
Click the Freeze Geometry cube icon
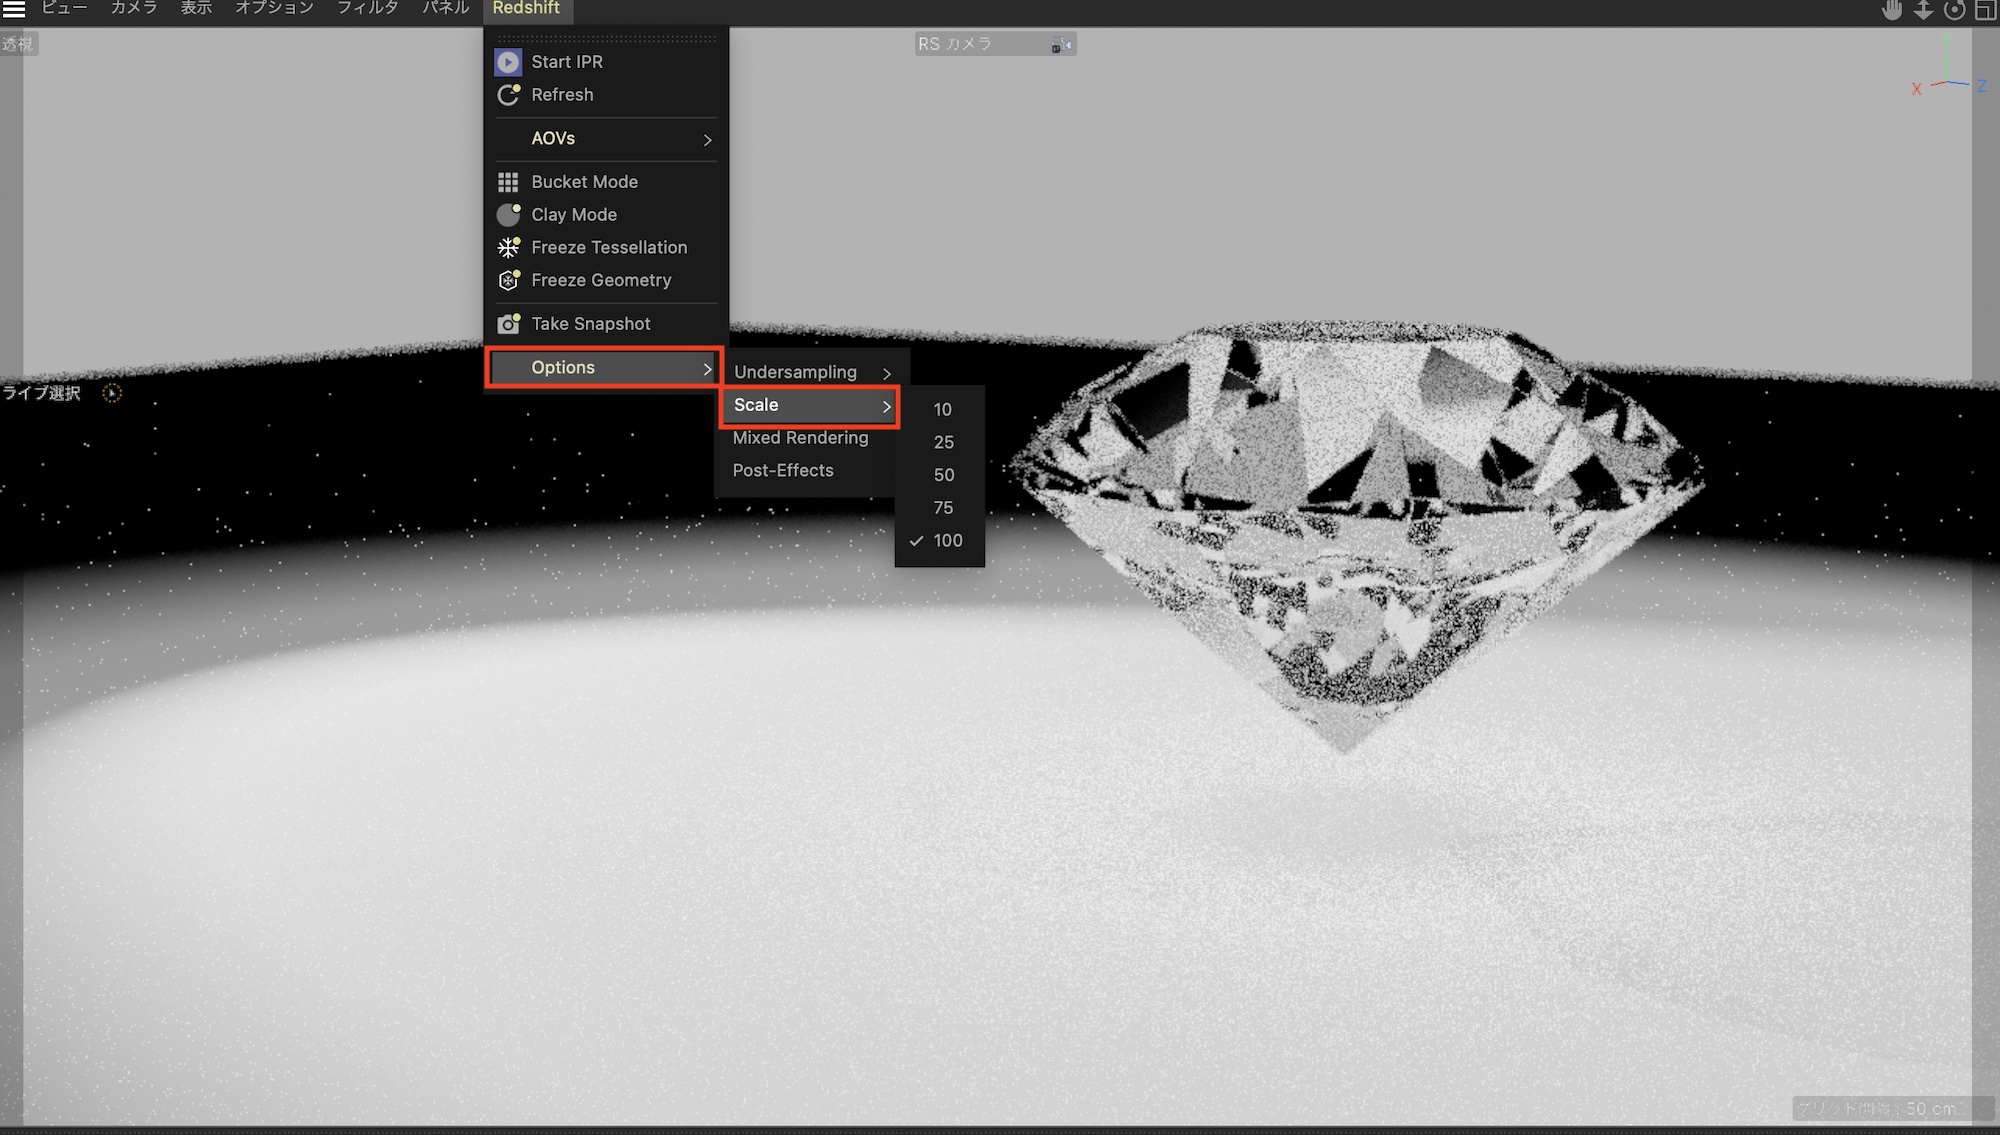(508, 281)
